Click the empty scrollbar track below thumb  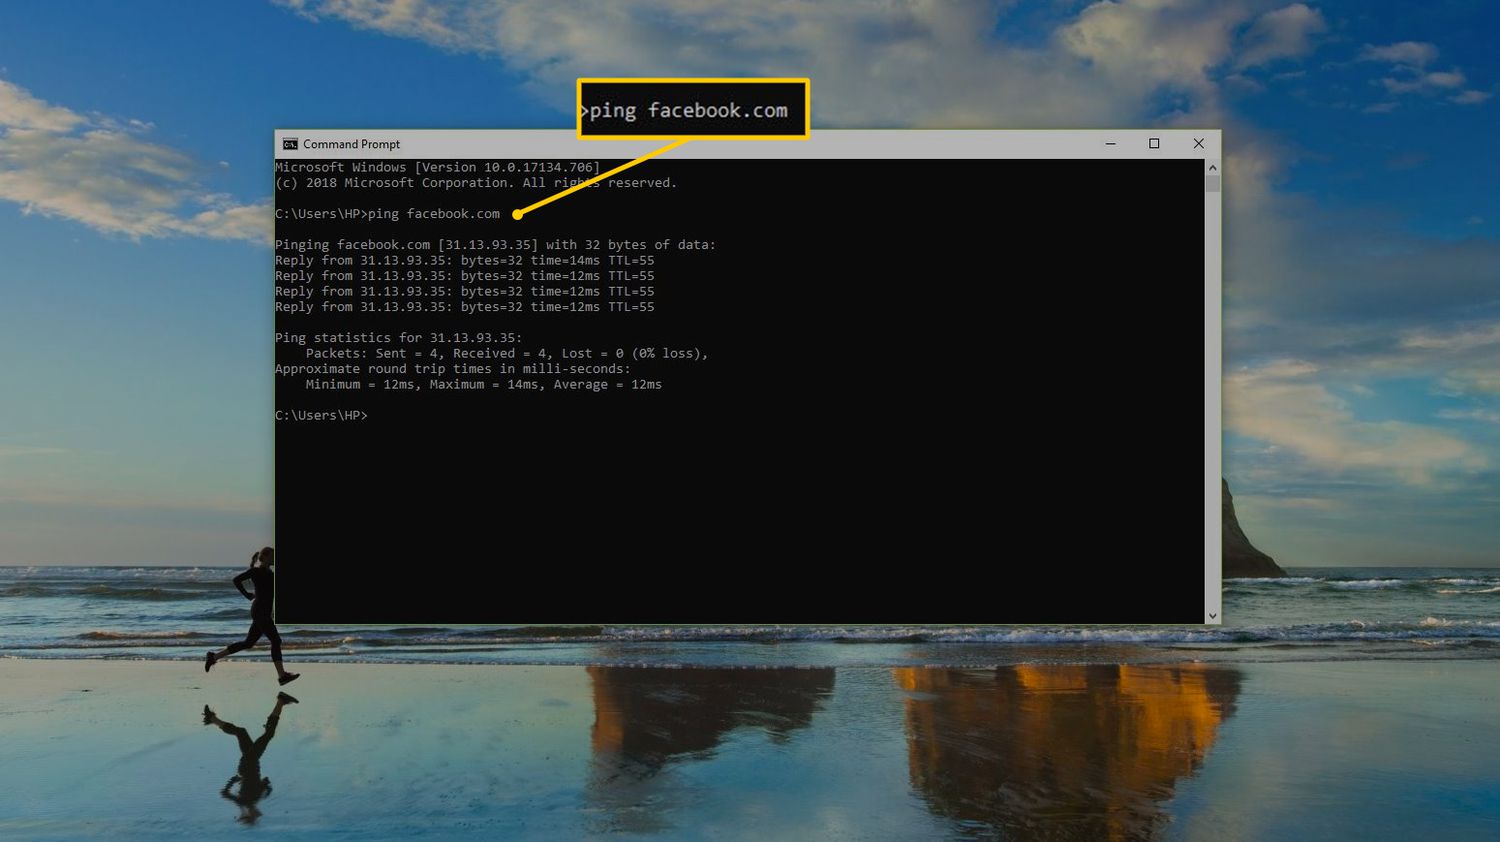(x=1213, y=400)
